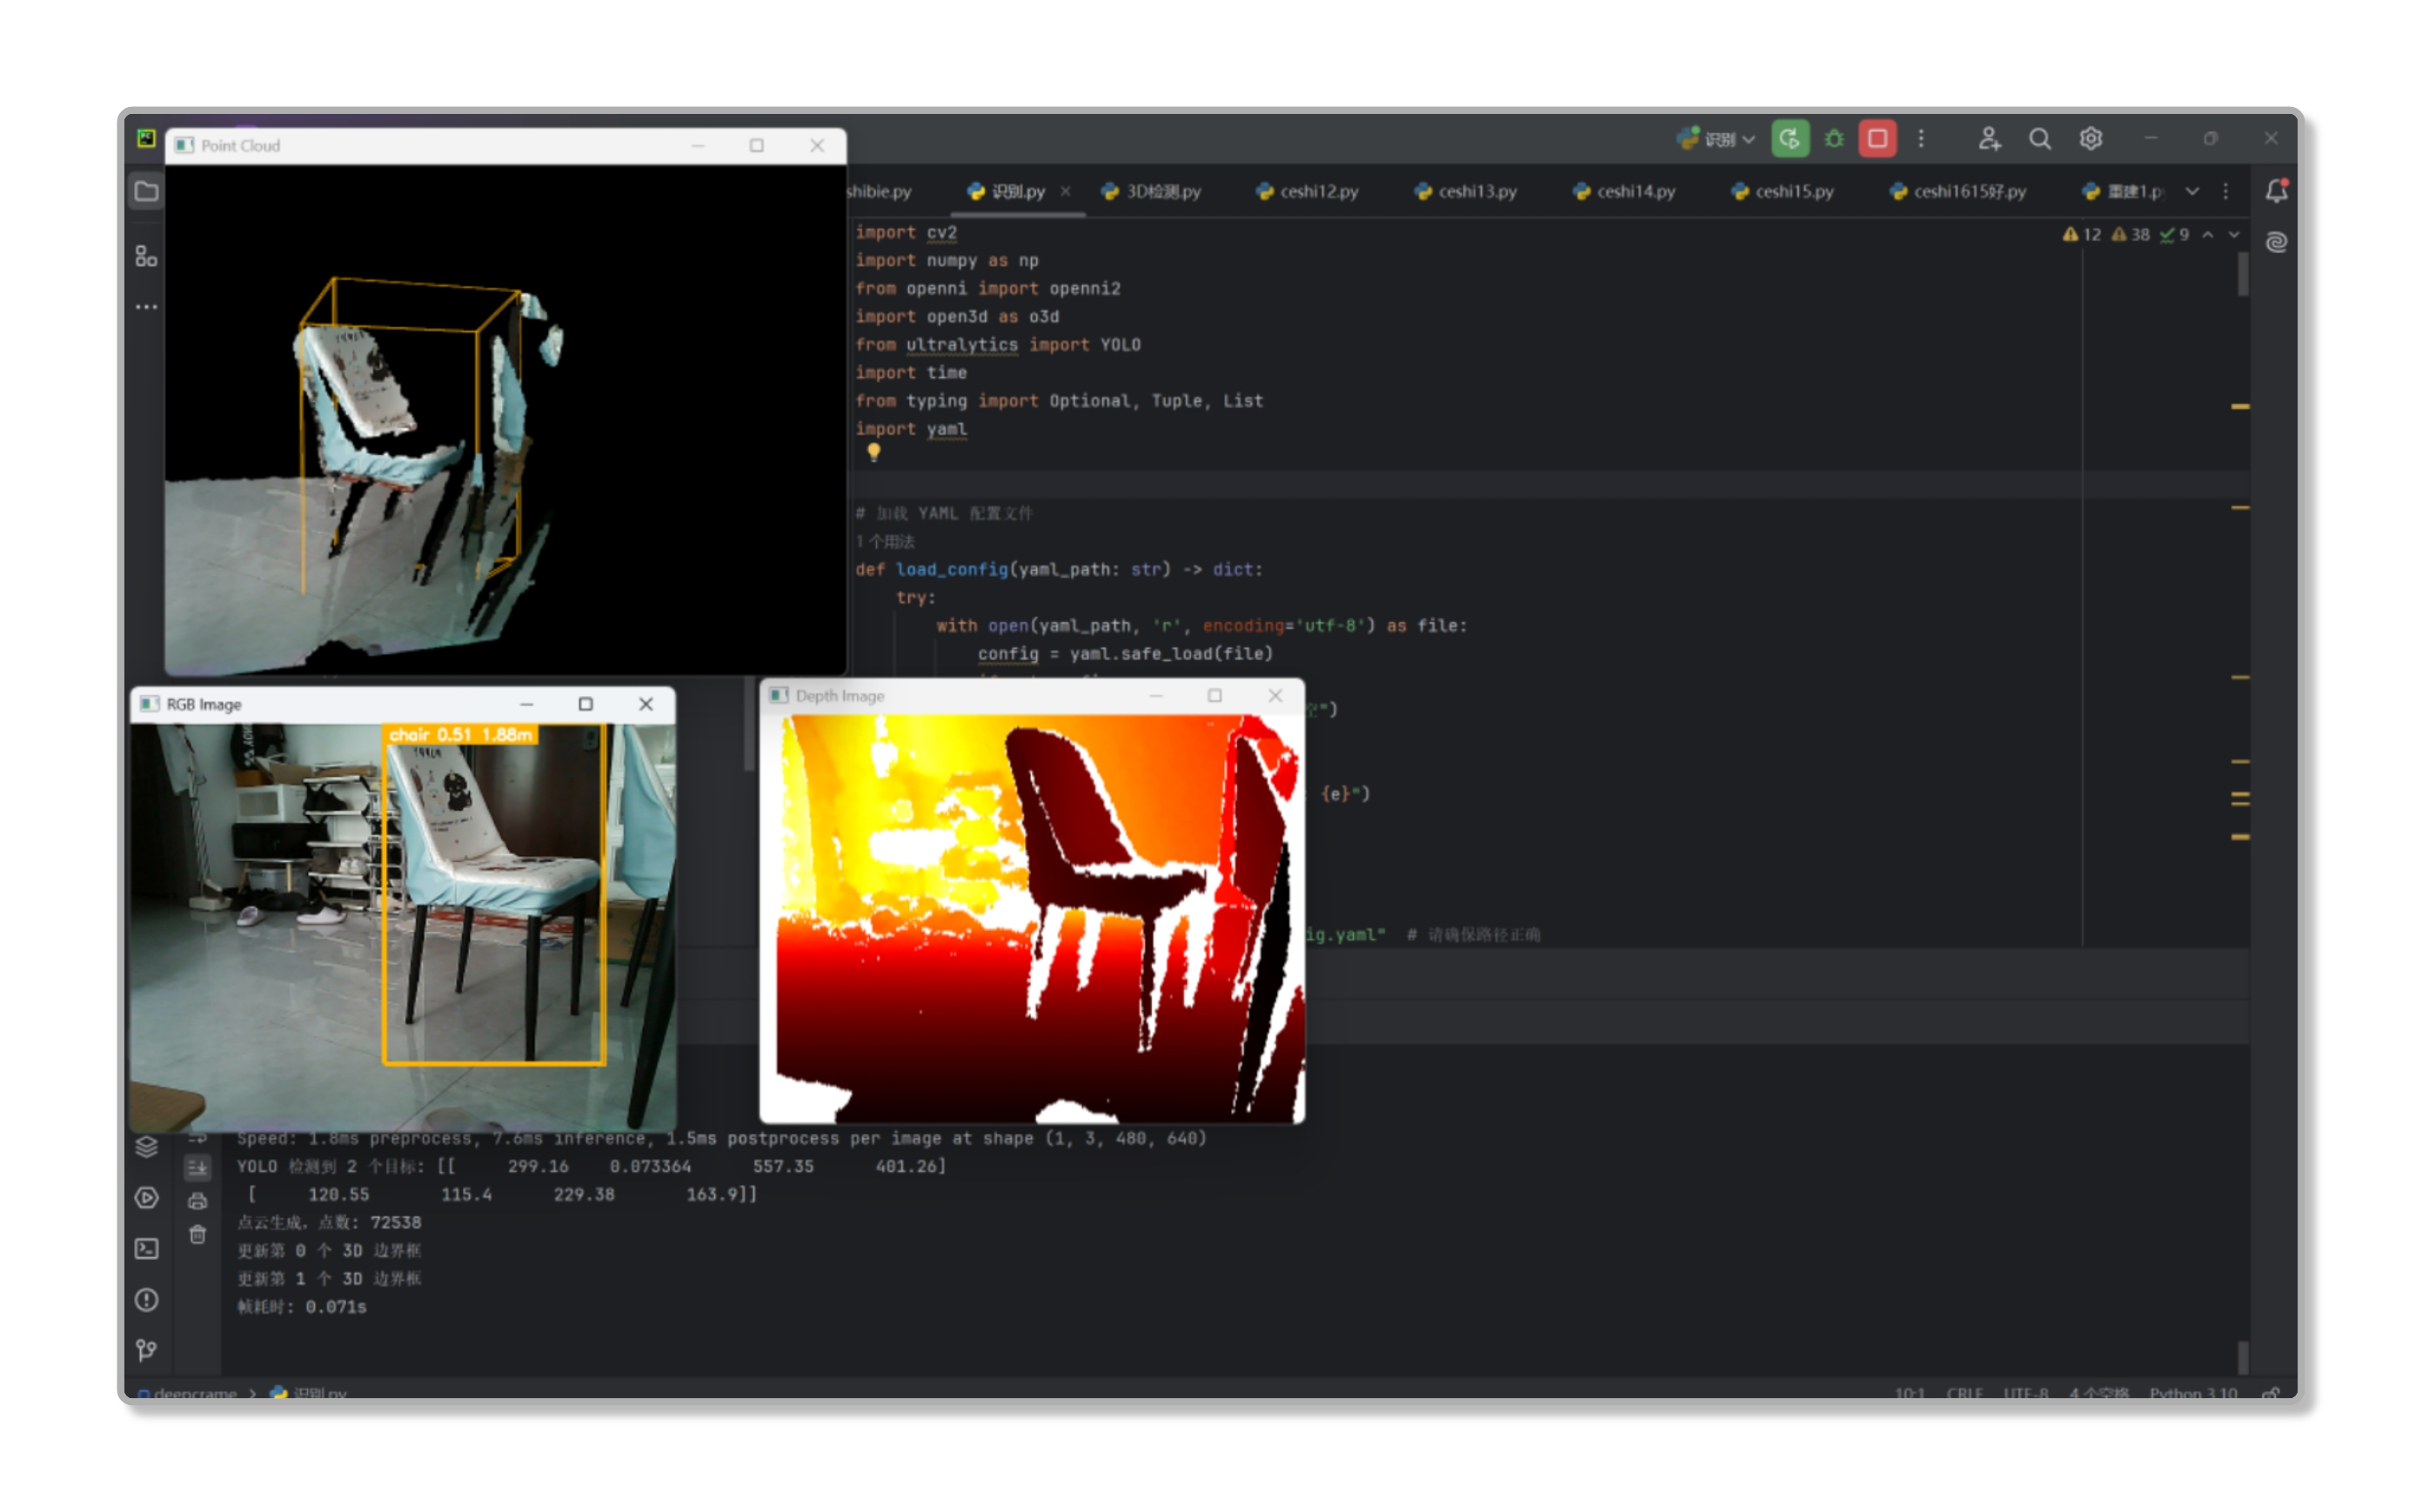The height and width of the screenshot is (1512, 2422).
Task: Close the Point Cloud window
Action: (817, 146)
